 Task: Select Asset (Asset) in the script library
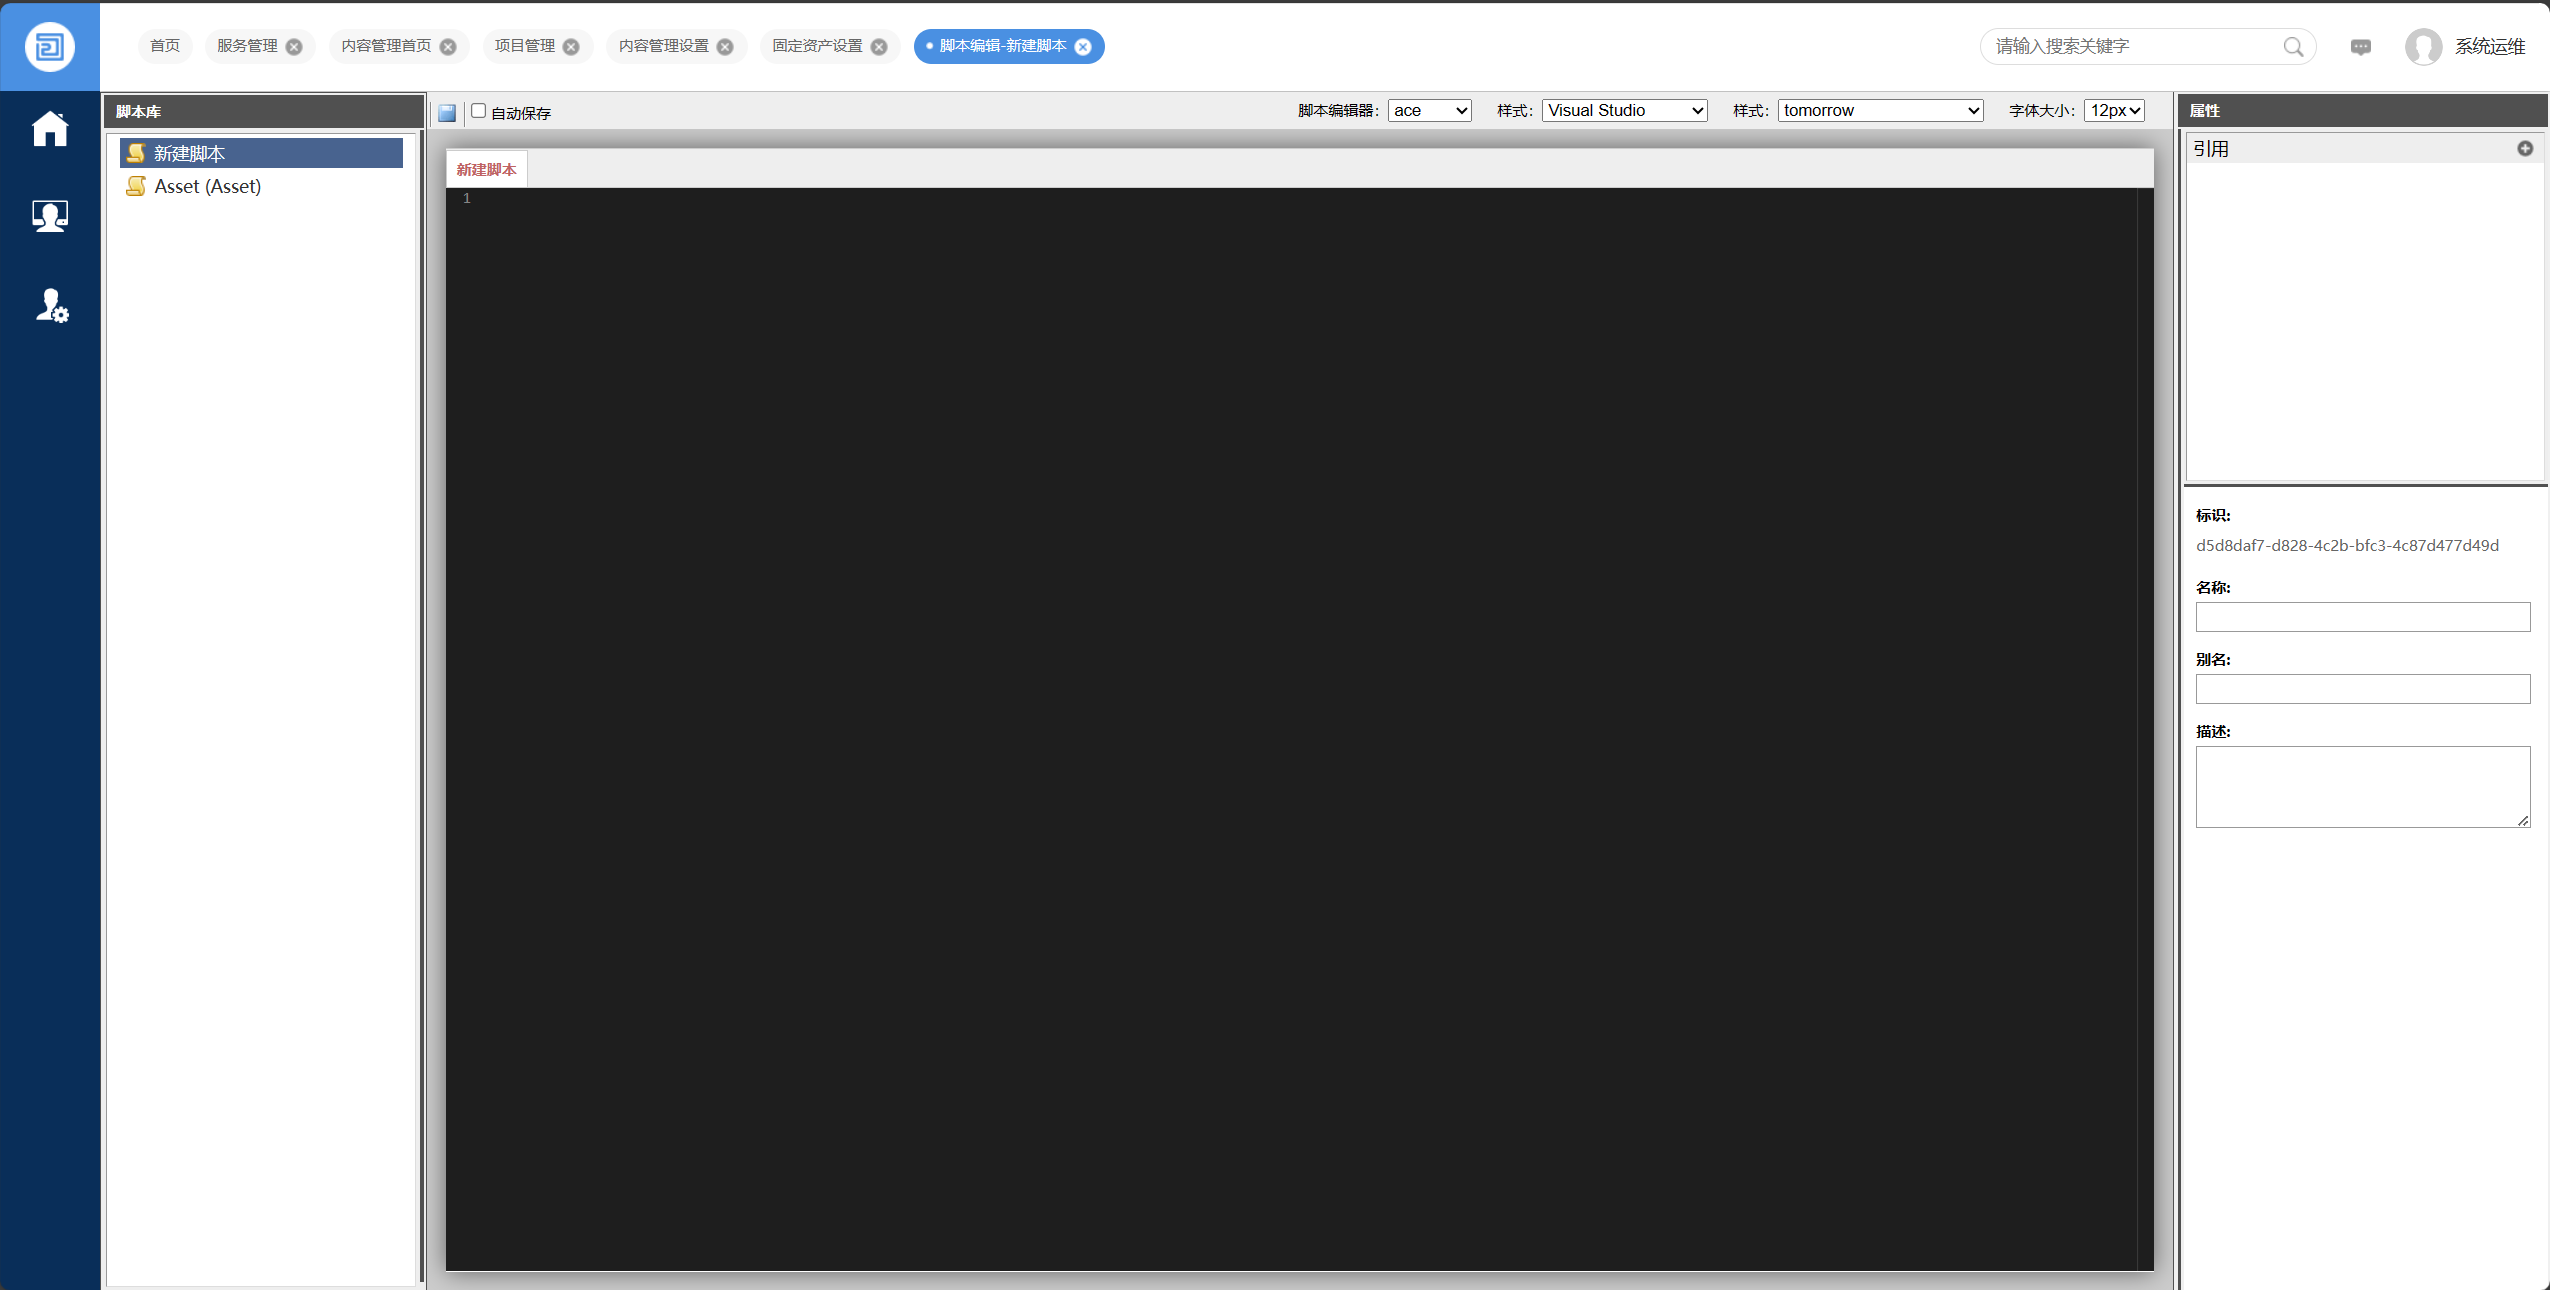pos(207,187)
